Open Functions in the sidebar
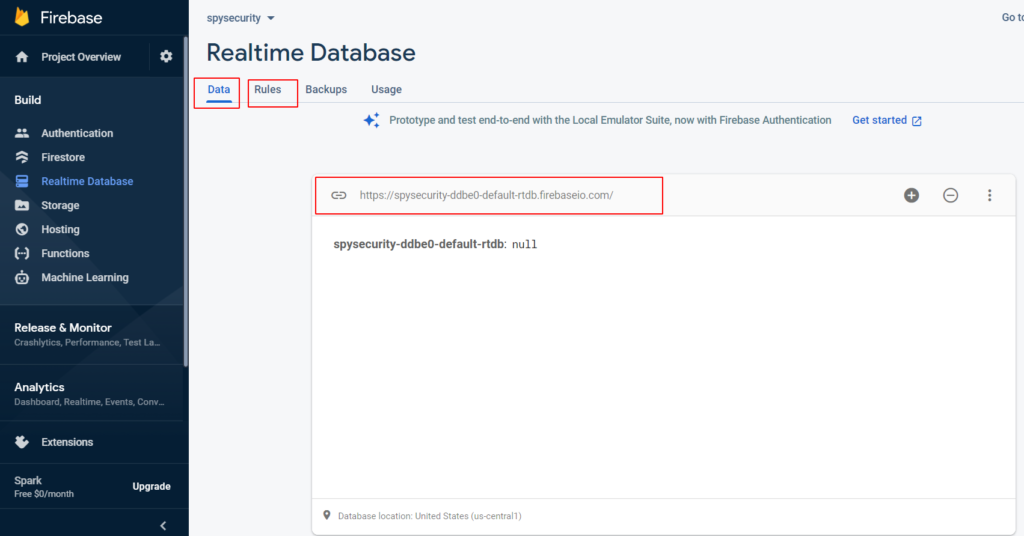The image size is (1024, 536). [x=65, y=253]
